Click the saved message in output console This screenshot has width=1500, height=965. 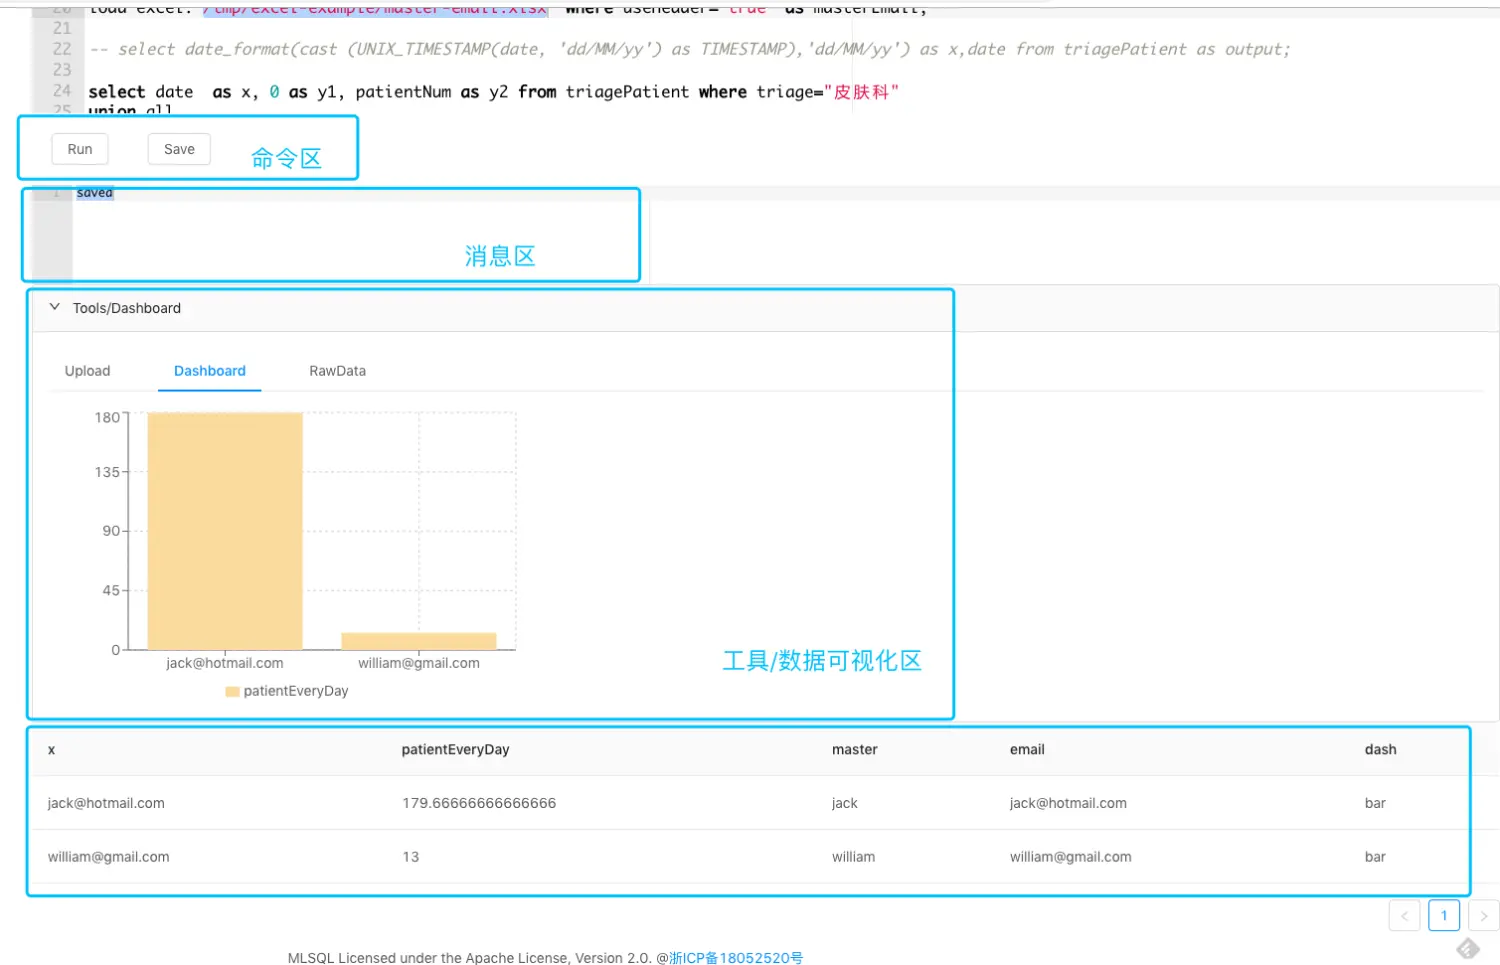pos(95,193)
